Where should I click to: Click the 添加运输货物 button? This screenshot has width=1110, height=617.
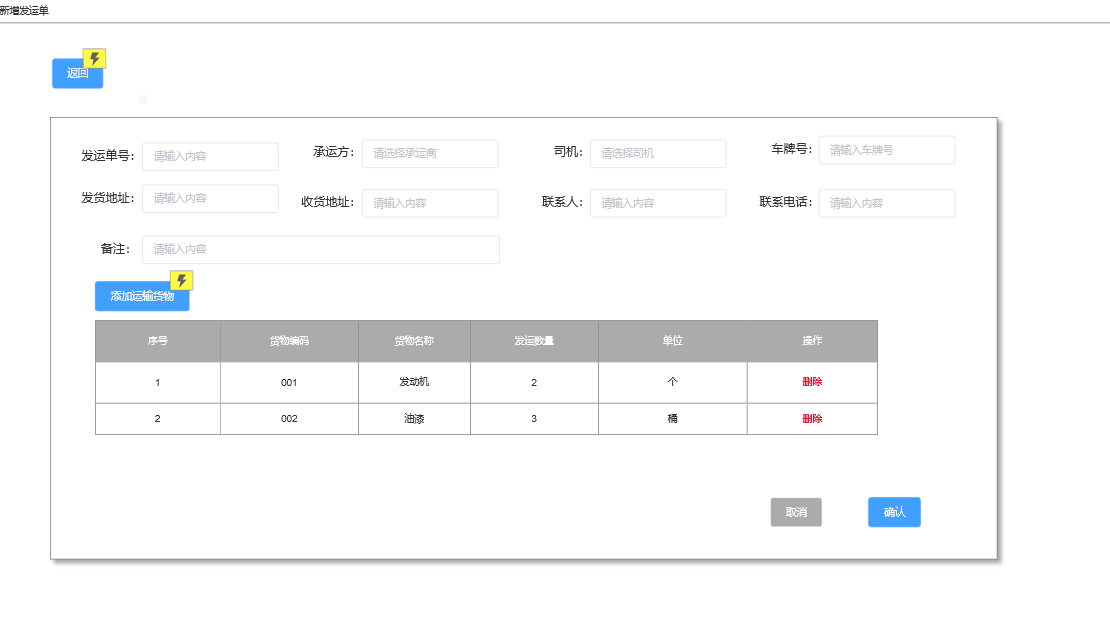point(141,297)
